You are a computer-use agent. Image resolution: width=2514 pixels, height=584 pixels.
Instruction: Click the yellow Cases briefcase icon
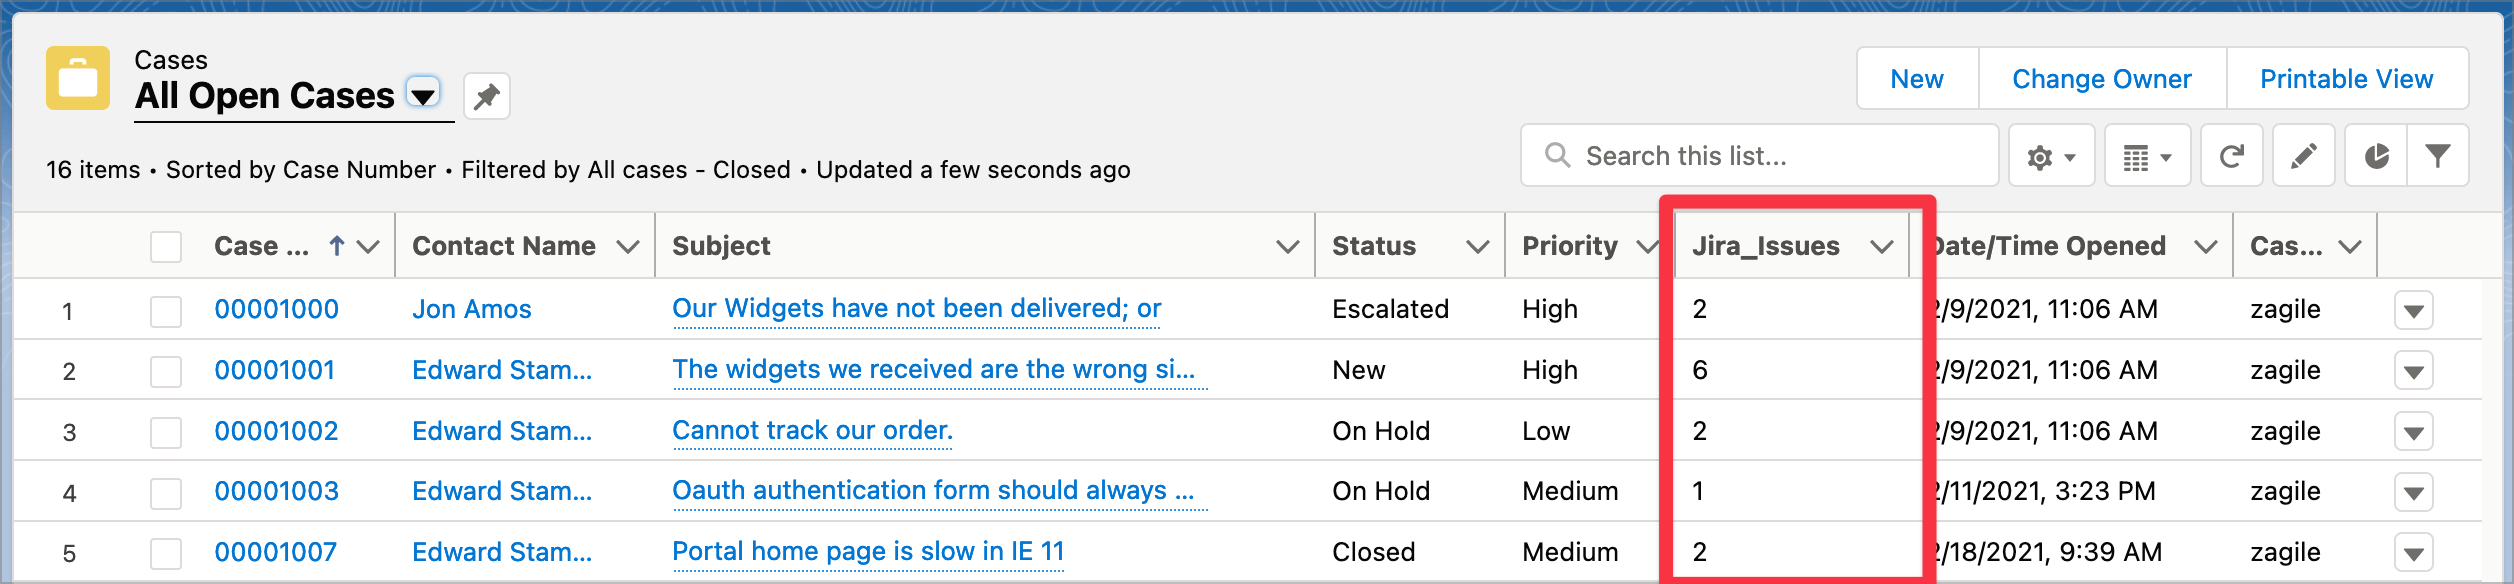[78, 78]
